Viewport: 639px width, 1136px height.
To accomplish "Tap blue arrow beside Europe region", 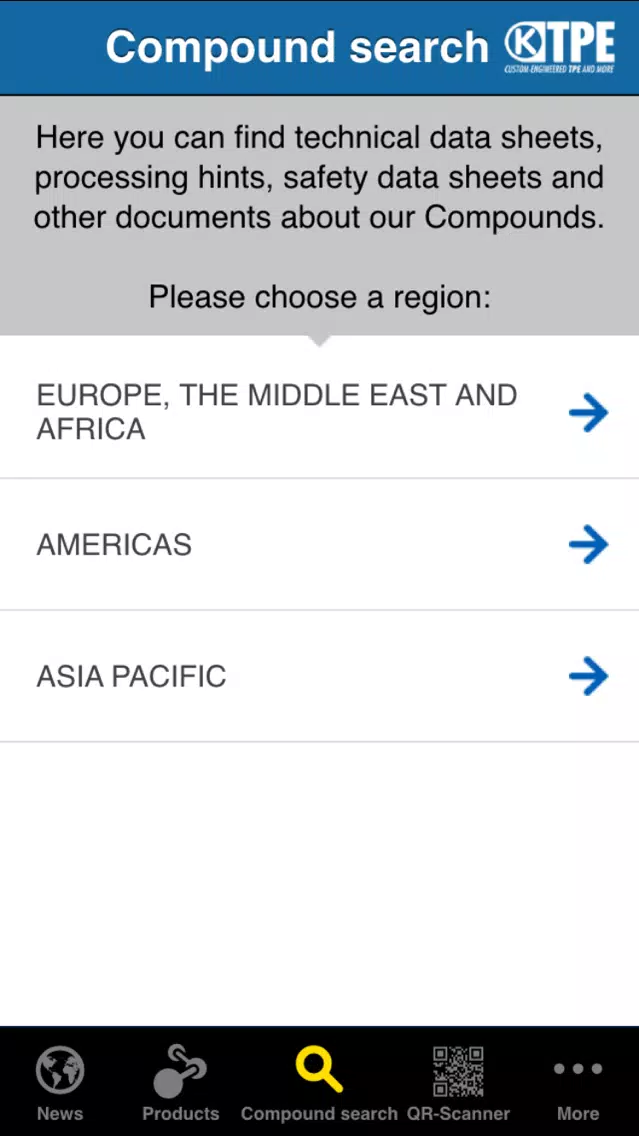I will [588, 413].
